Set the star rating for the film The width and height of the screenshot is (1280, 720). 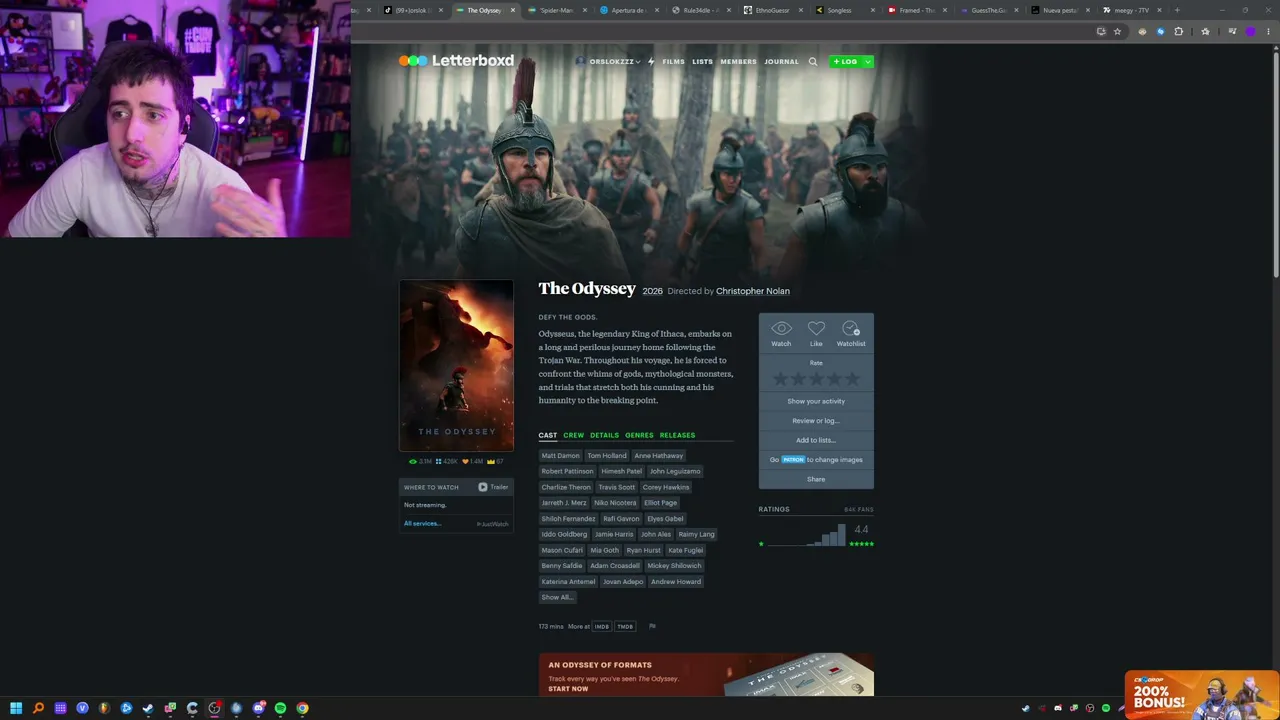816,379
